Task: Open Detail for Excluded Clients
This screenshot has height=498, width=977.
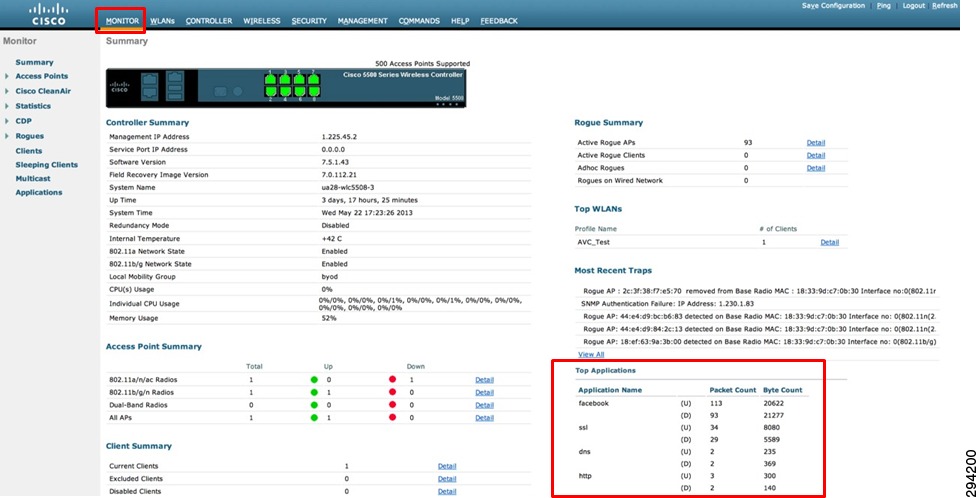Action: (447, 479)
